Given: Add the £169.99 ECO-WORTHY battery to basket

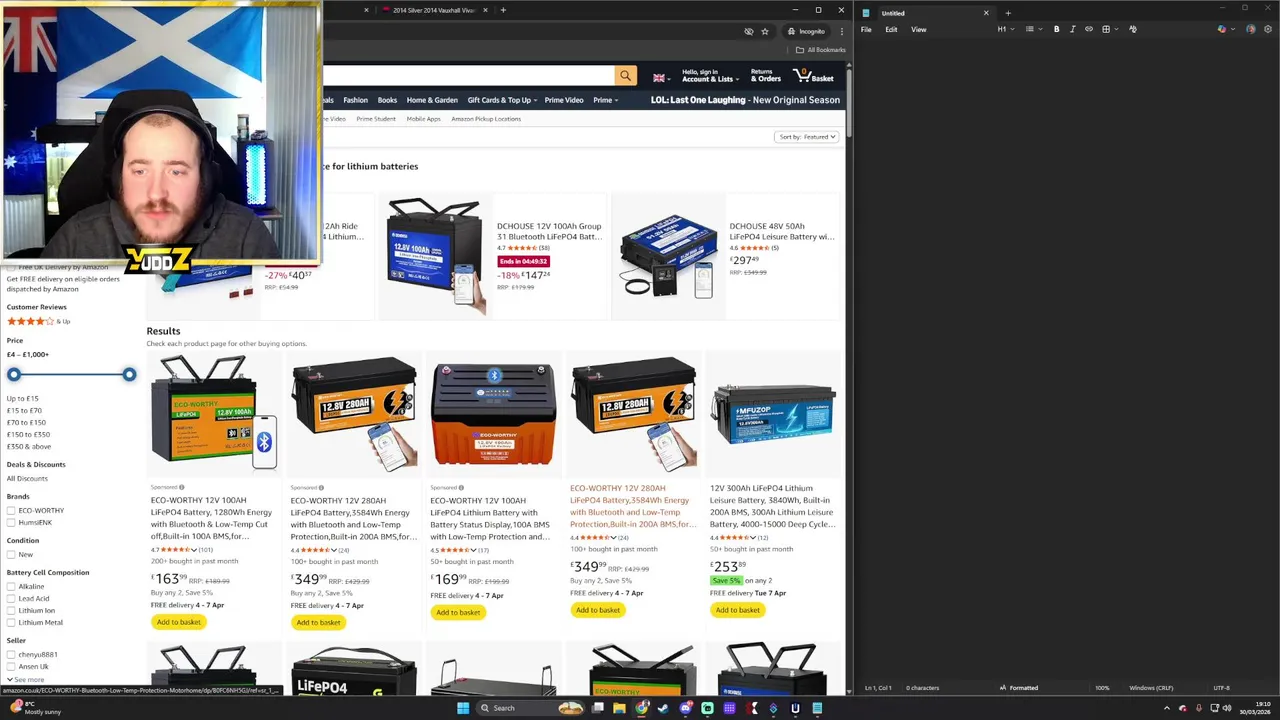Looking at the screenshot, I should 458,612.
